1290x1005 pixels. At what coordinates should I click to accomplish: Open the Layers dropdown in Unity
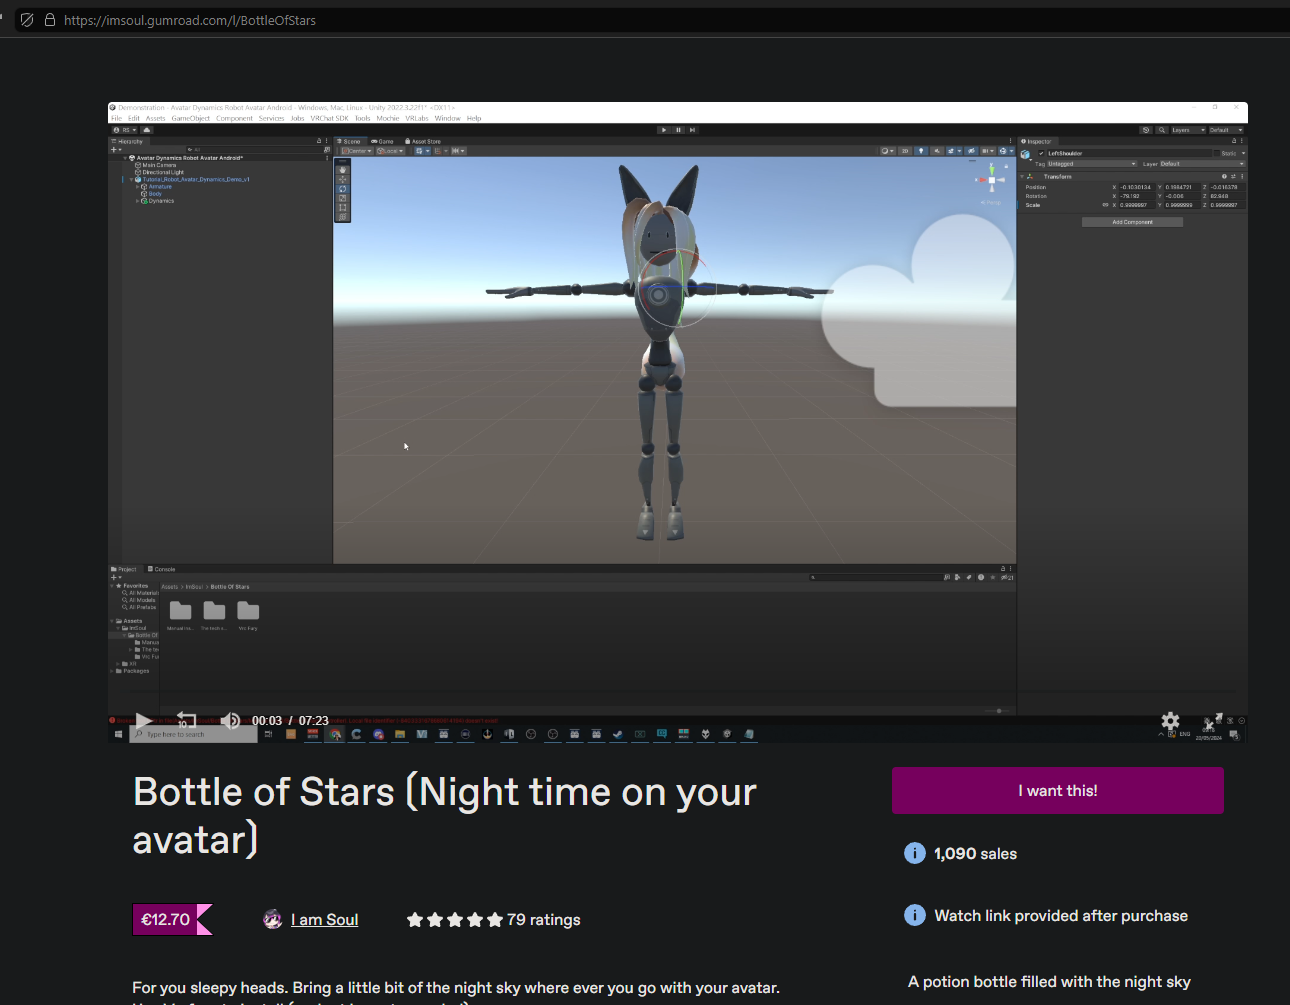tap(1188, 130)
